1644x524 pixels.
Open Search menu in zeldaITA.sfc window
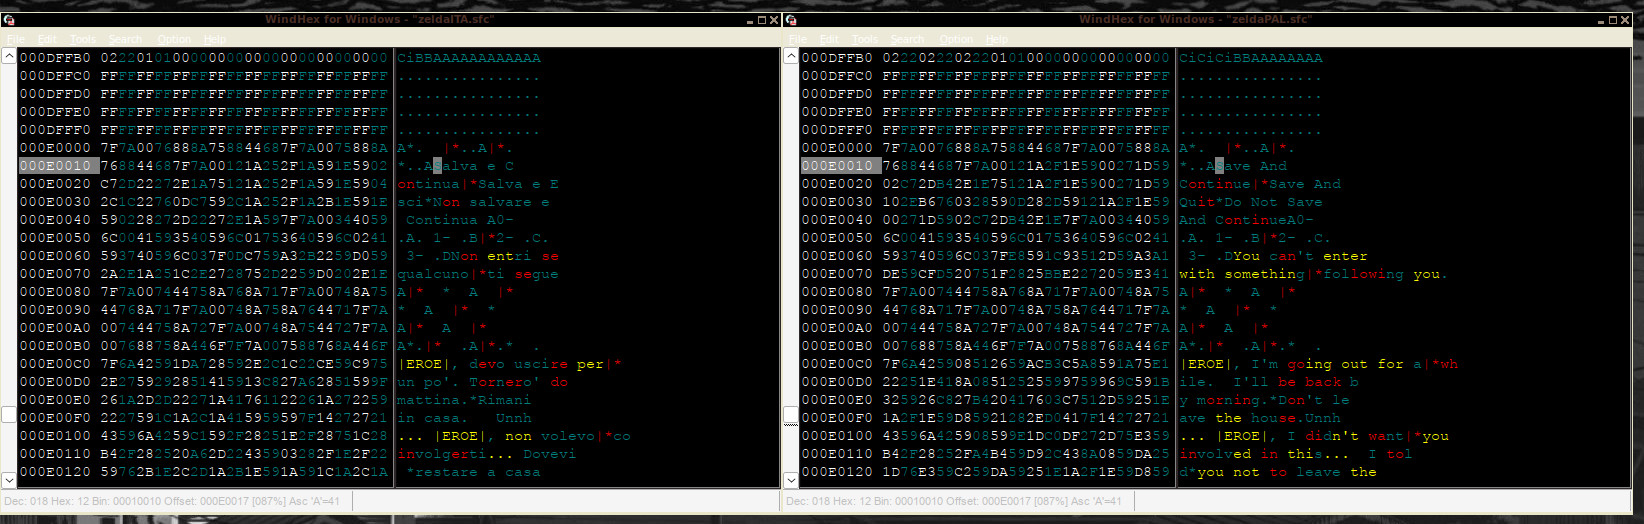click(x=125, y=39)
